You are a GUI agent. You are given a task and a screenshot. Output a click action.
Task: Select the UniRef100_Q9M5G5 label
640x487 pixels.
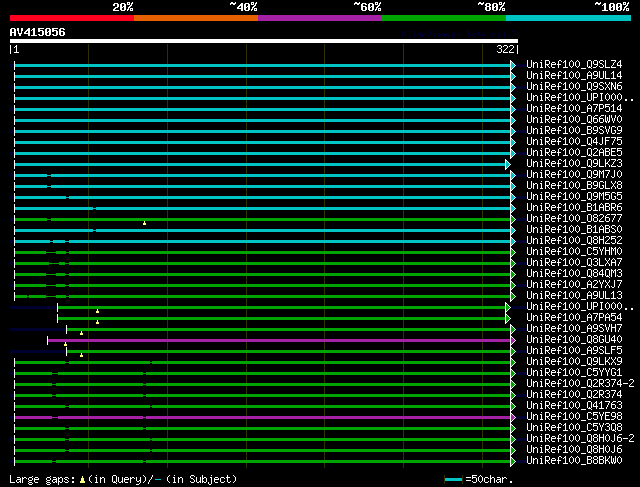tap(574, 197)
